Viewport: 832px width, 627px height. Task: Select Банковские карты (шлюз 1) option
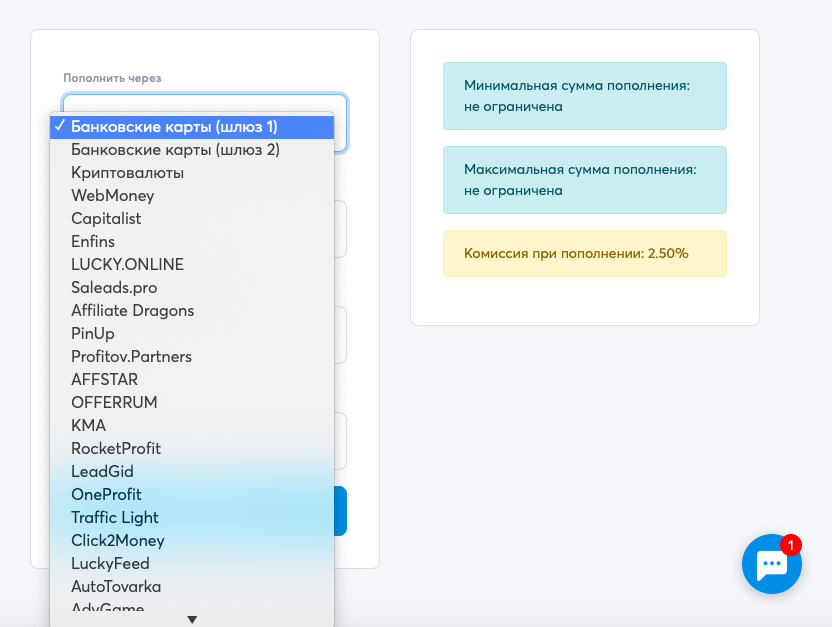[192, 127]
